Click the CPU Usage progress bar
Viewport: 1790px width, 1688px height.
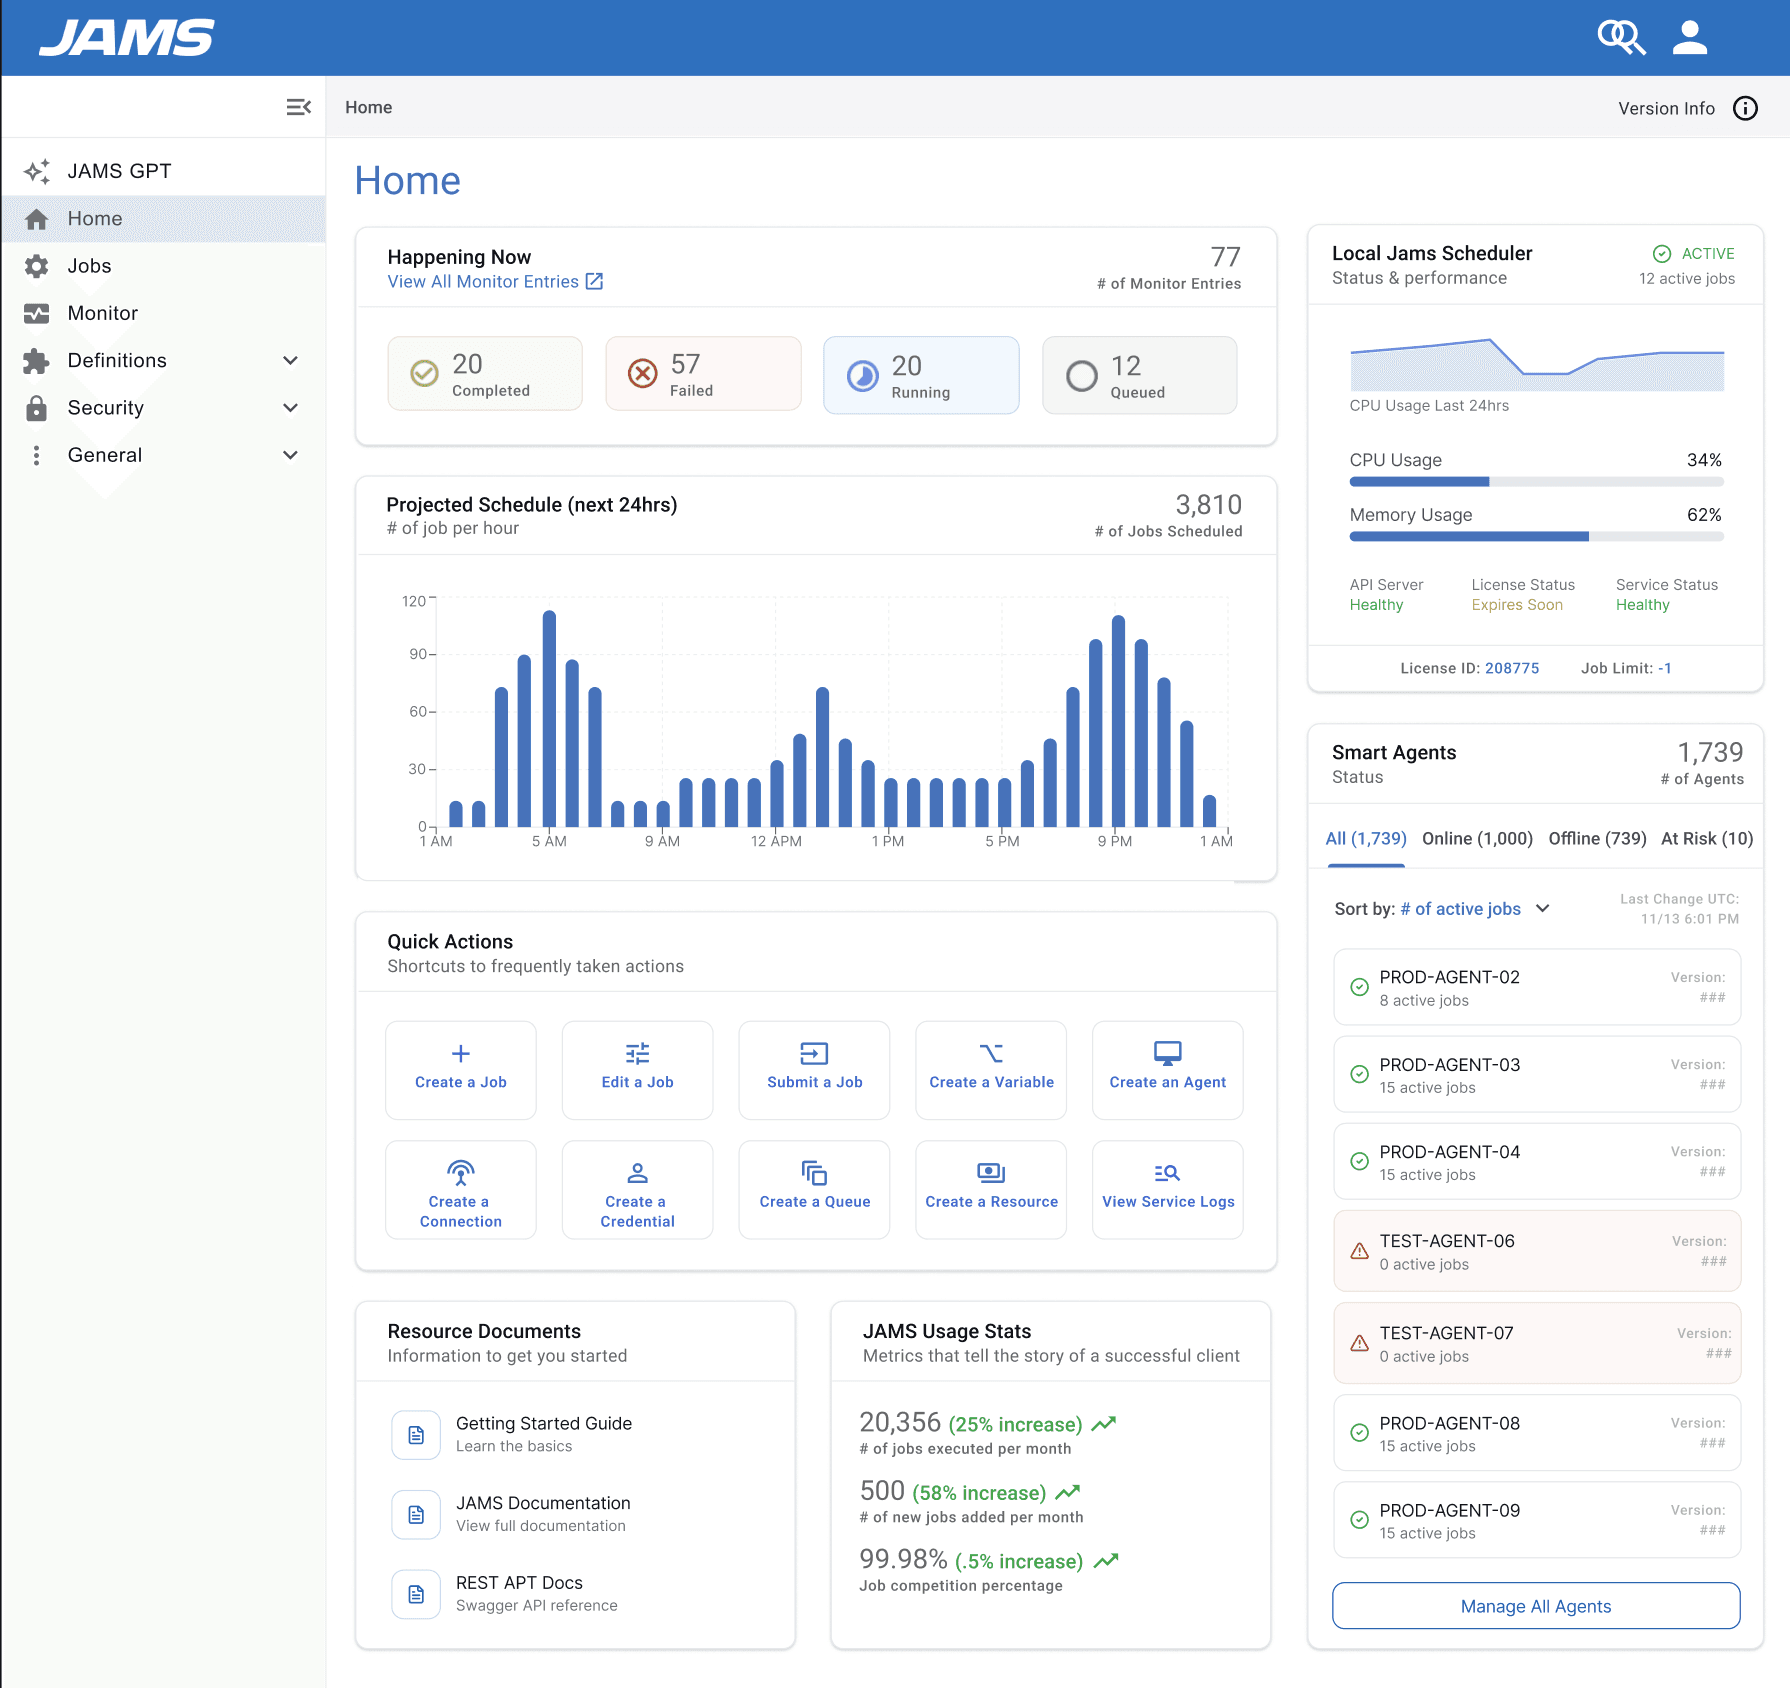(x=1536, y=482)
